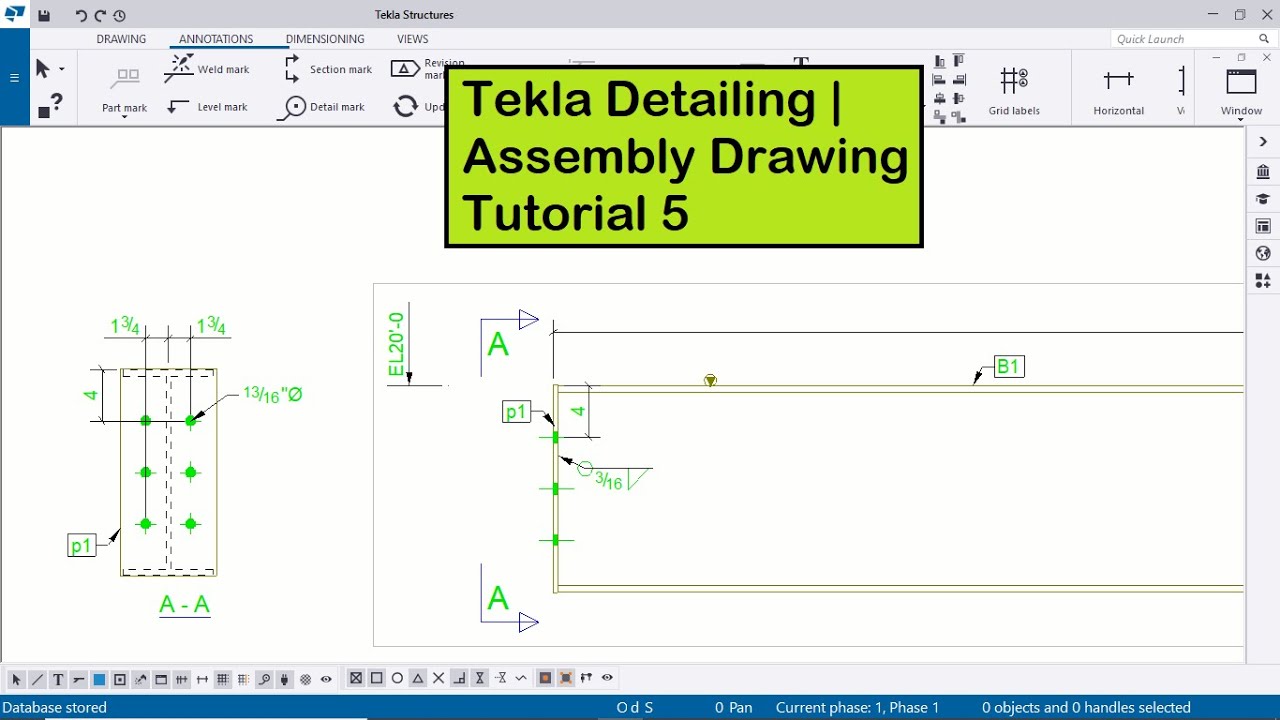
Task: Click the top-left align objects icon
Action: pyautogui.click(x=940, y=61)
